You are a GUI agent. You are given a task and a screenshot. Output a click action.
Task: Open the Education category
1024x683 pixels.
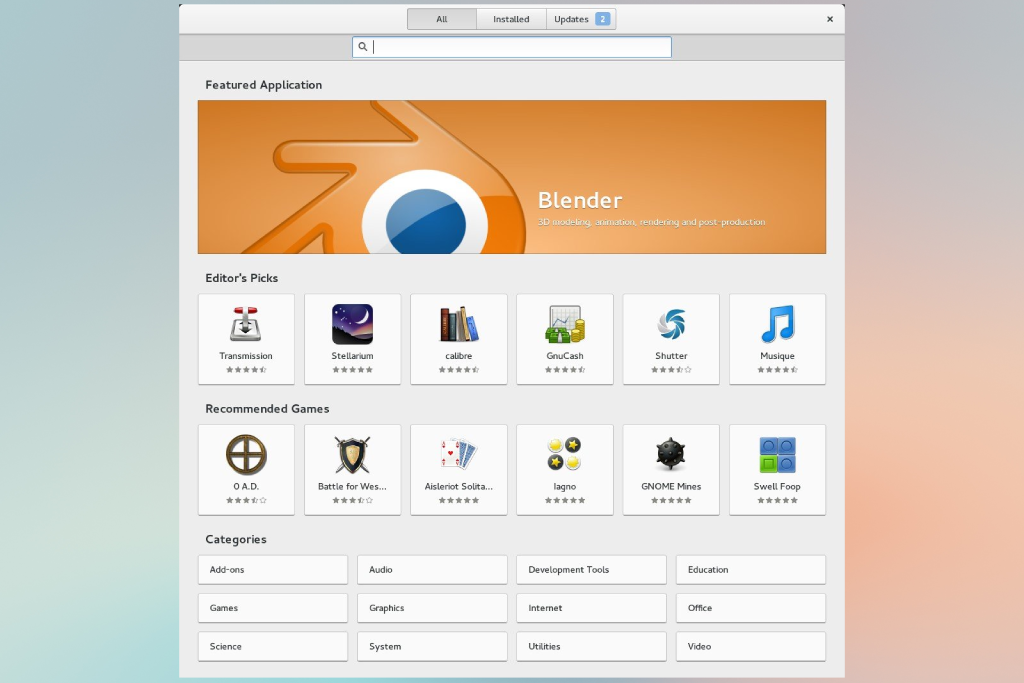(751, 569)
